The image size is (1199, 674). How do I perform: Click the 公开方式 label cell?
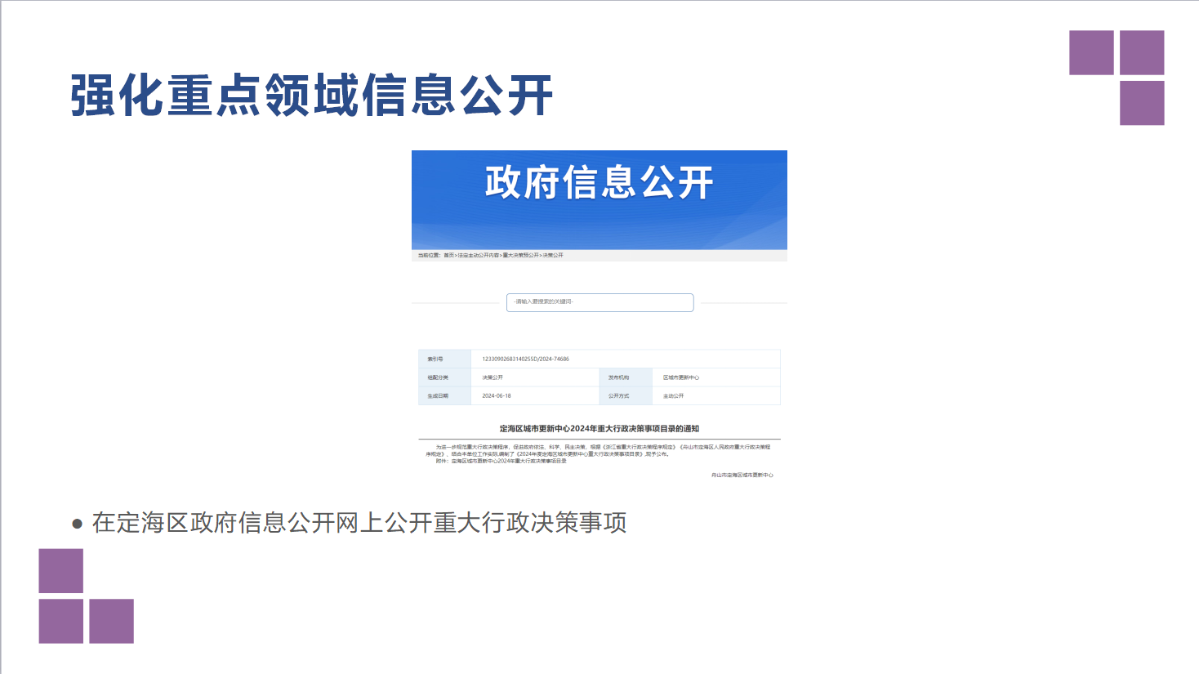617,396
